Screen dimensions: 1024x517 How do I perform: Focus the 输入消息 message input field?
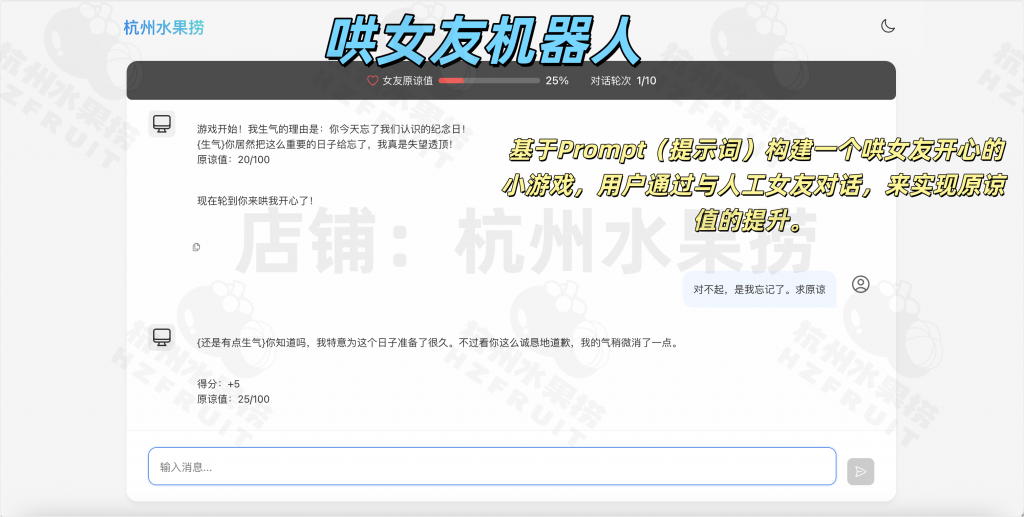pyautogui.click(x=492, y=466)
